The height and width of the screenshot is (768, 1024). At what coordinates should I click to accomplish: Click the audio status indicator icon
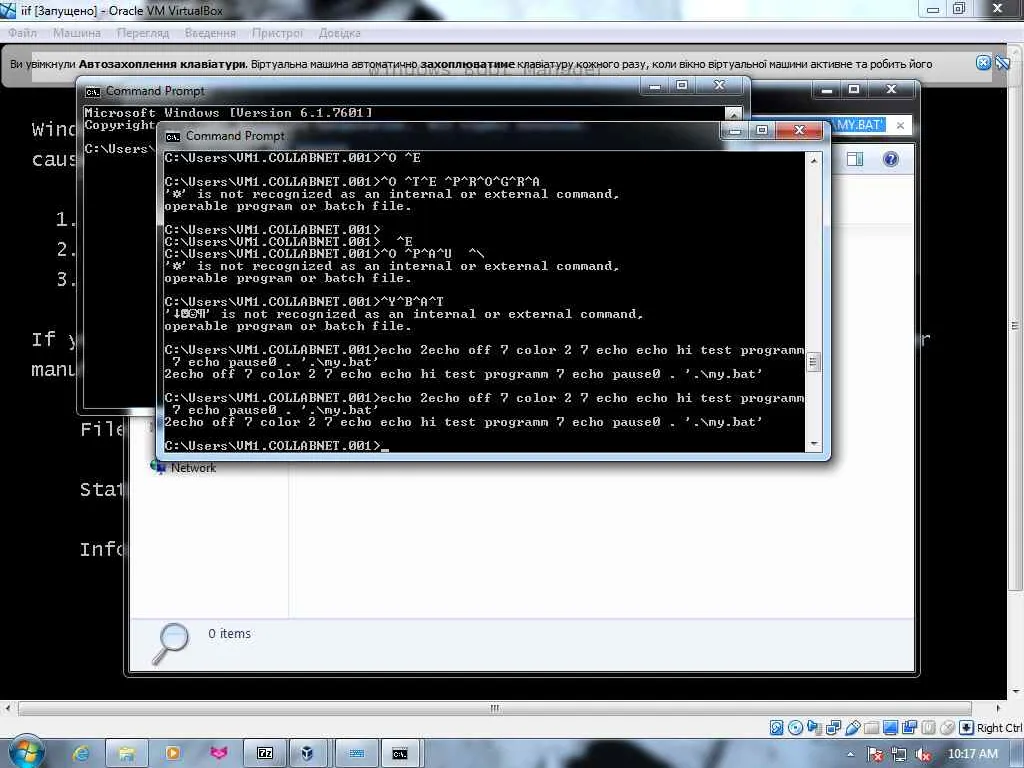point(814,728)
